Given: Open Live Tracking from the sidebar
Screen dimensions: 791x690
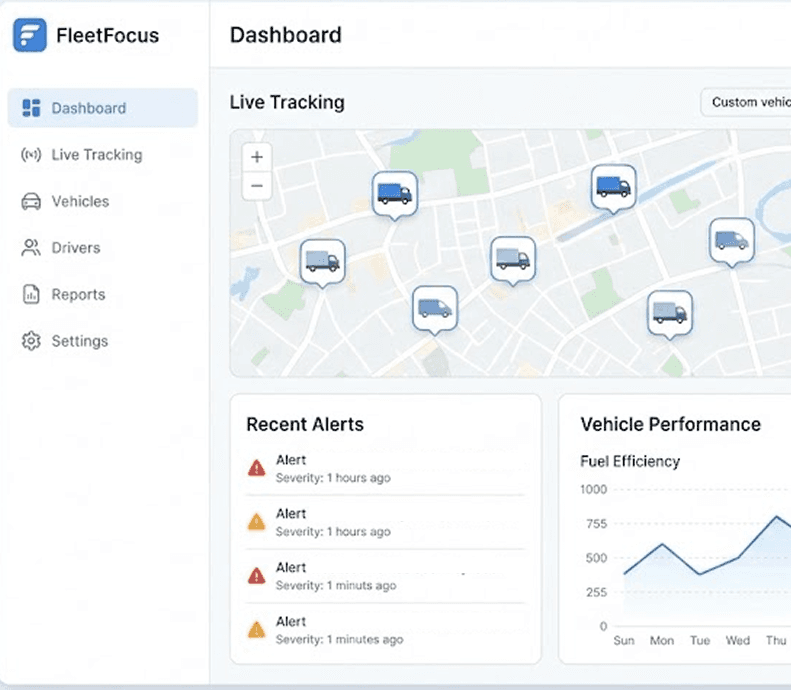Looking at the screenshot, I should pos(96,155).
